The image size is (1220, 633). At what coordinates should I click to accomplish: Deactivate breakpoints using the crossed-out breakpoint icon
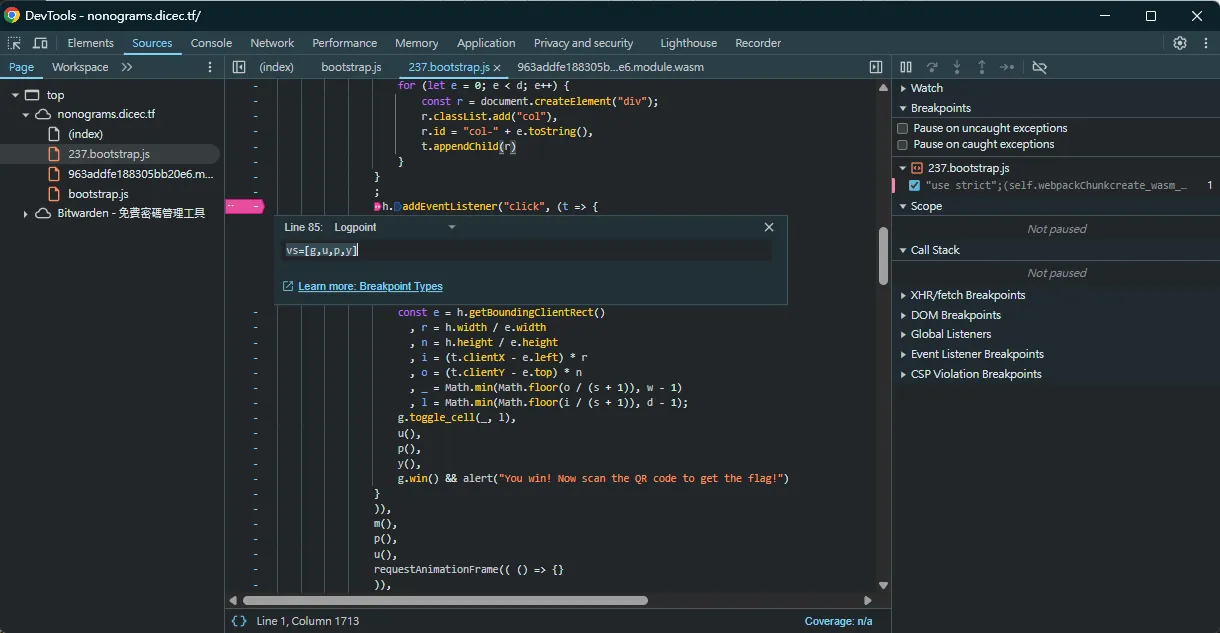point(1040,67)
